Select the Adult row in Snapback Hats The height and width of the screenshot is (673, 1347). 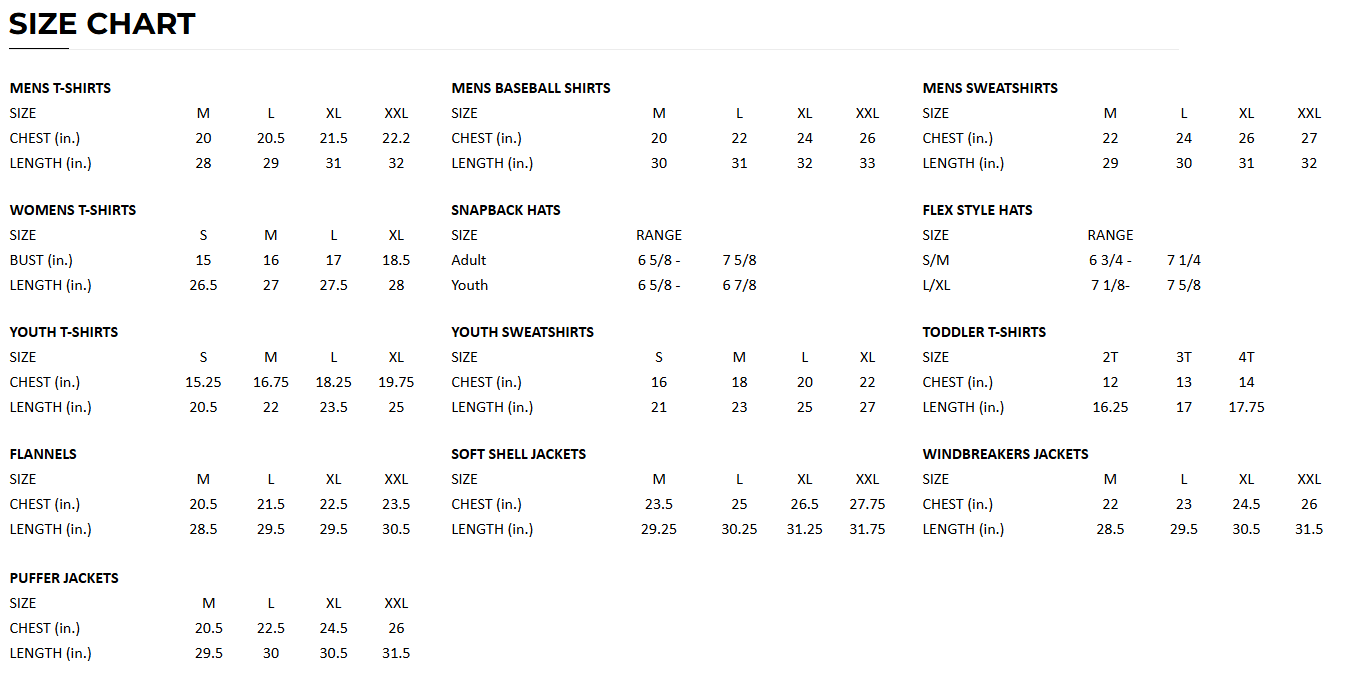[x=604, y=260]
